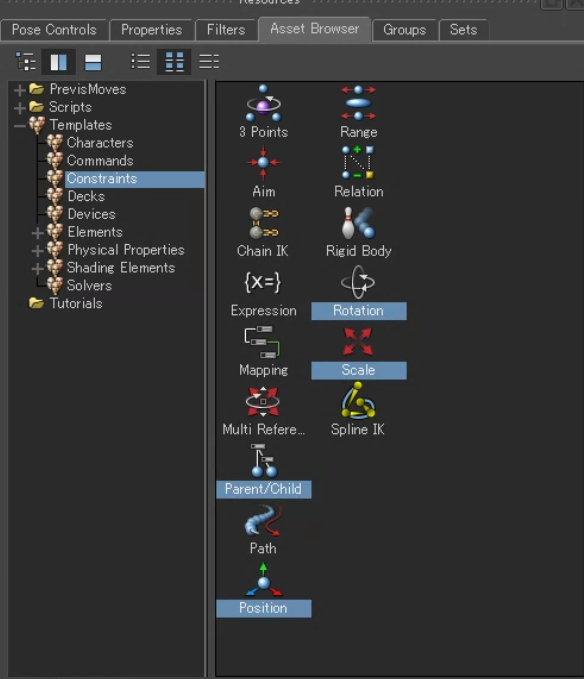This screenshot has height=679, width=584.
Task: Select the Elements tree item
Action: [95, 232]
